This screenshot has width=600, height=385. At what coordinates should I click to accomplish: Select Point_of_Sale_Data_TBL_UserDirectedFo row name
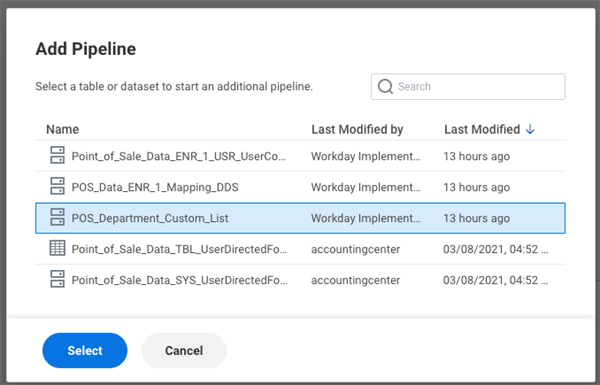click(x=179, y=249)
